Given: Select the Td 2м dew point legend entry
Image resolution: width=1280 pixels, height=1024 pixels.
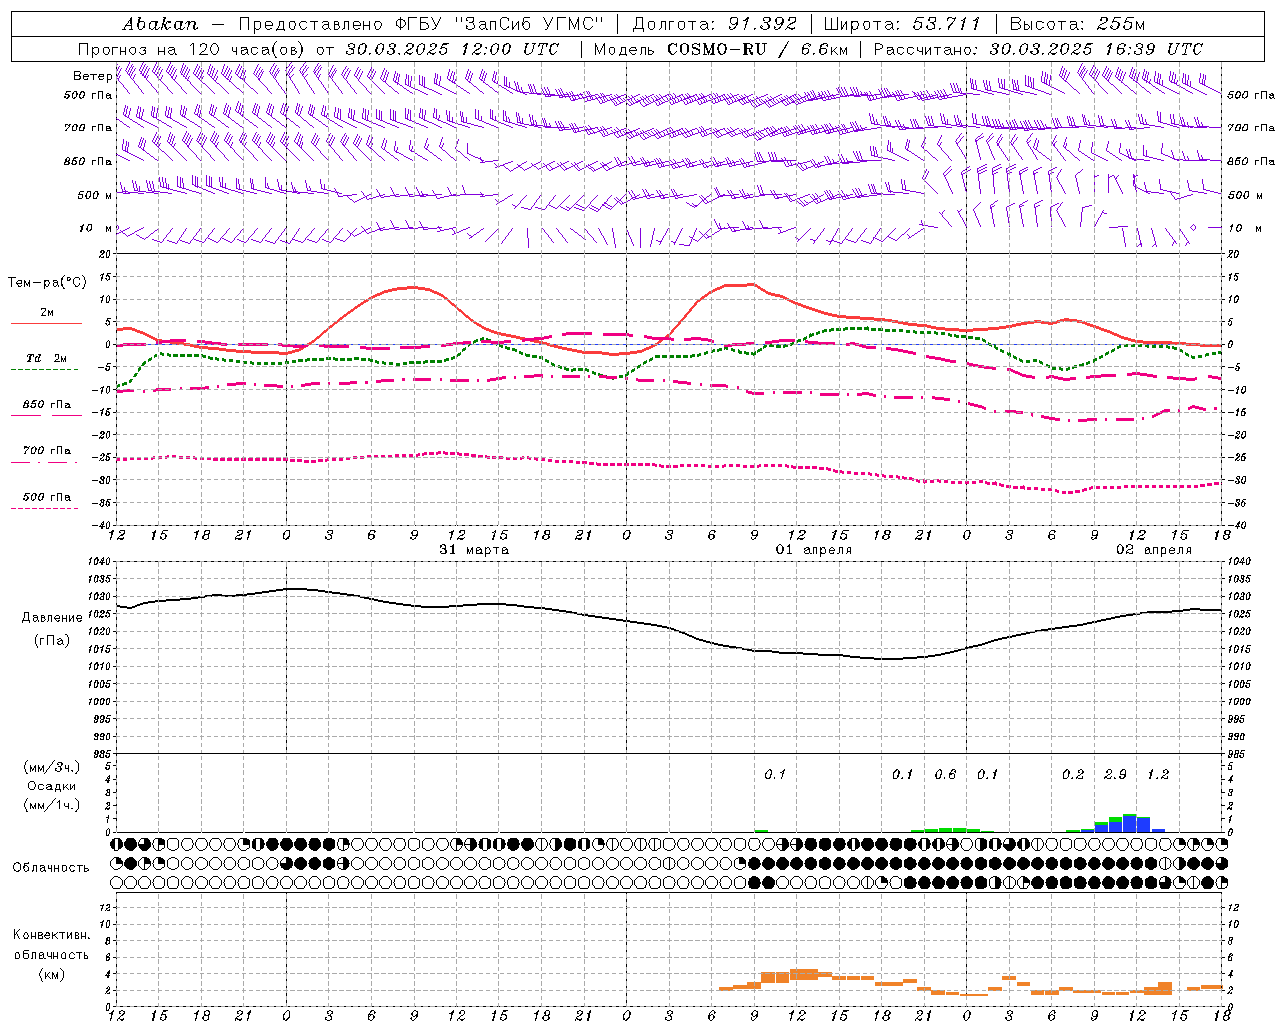Looking at the screenshot, I should (x=46, y=358).
